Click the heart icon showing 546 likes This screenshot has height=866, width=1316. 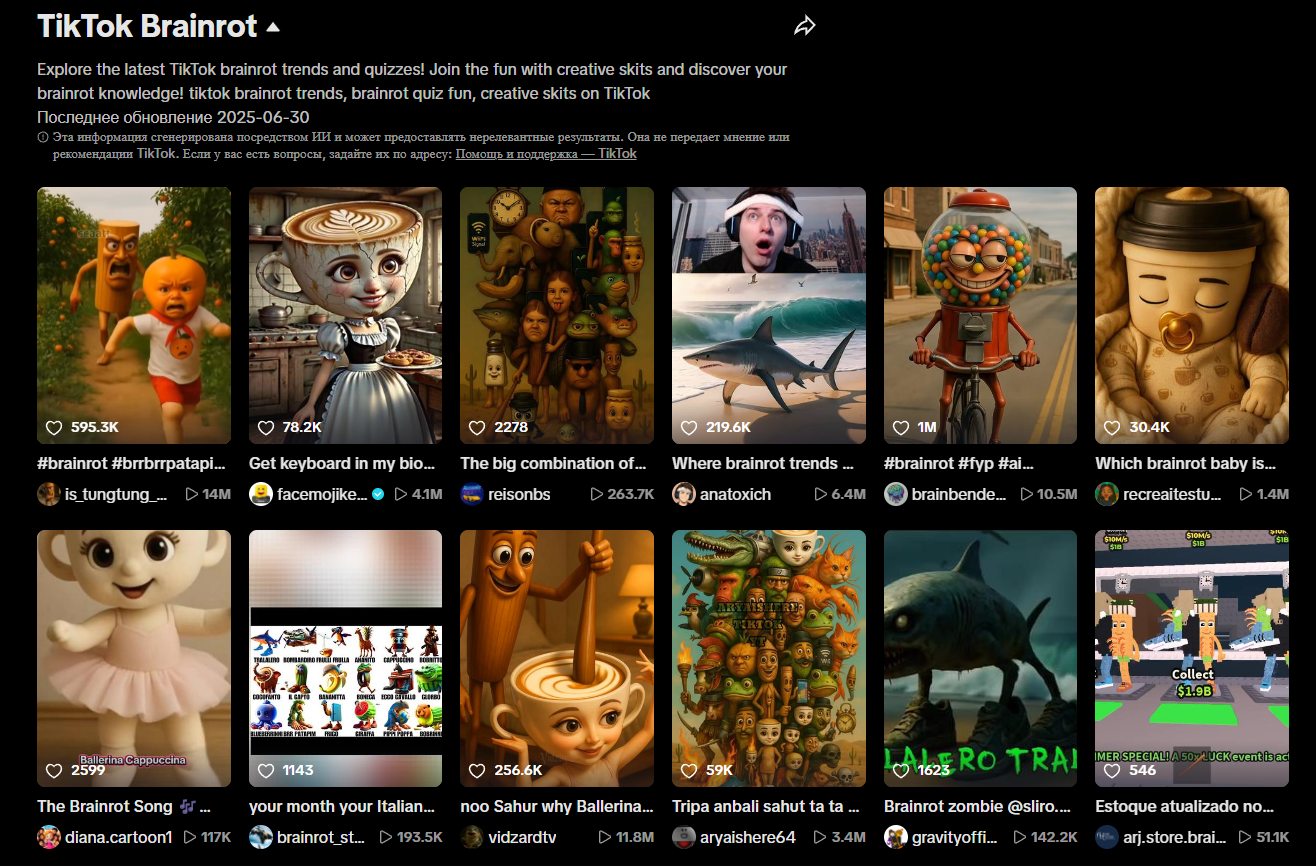click(1112, 770)
